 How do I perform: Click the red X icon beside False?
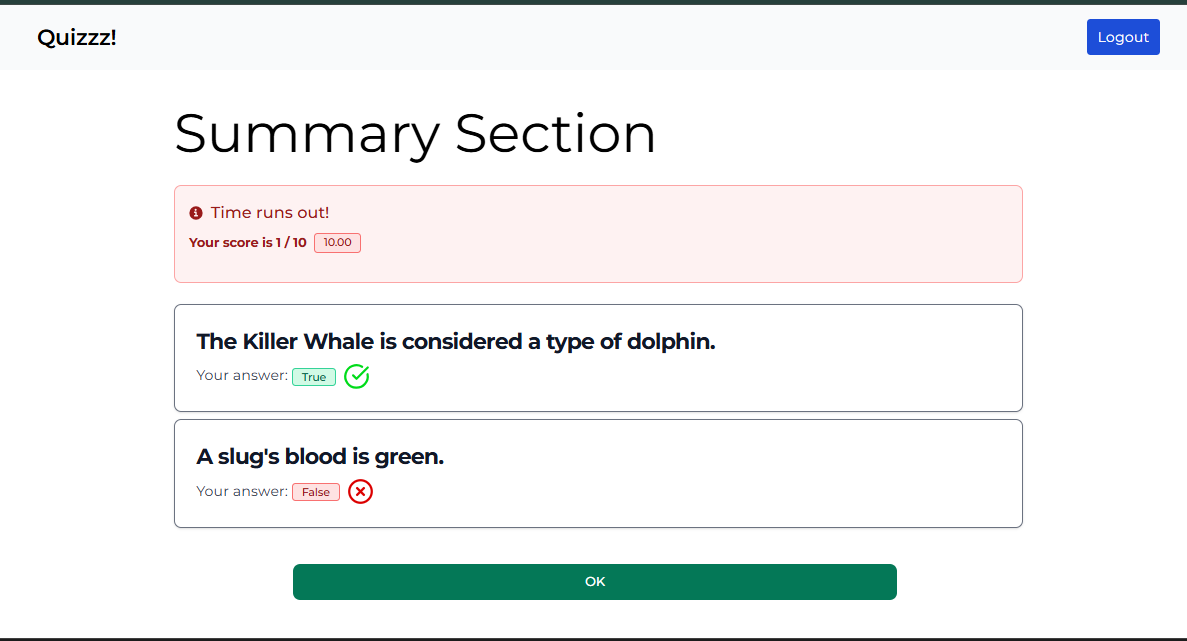coord(360,492)
